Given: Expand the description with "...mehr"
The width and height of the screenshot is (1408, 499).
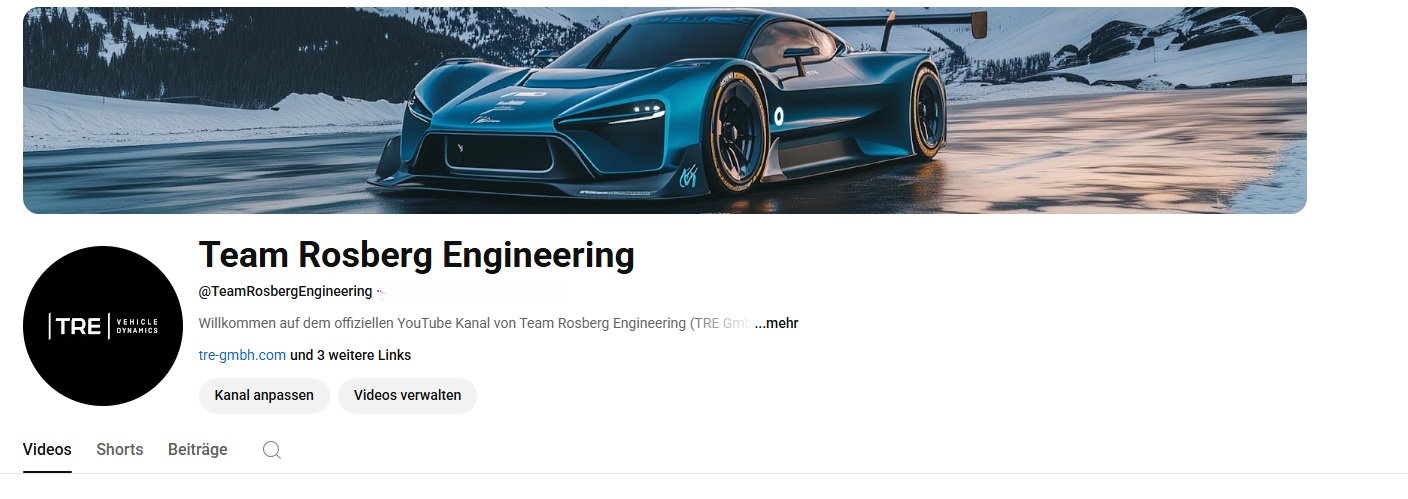Looking at the screenshot, I should [x=776, y=323].
